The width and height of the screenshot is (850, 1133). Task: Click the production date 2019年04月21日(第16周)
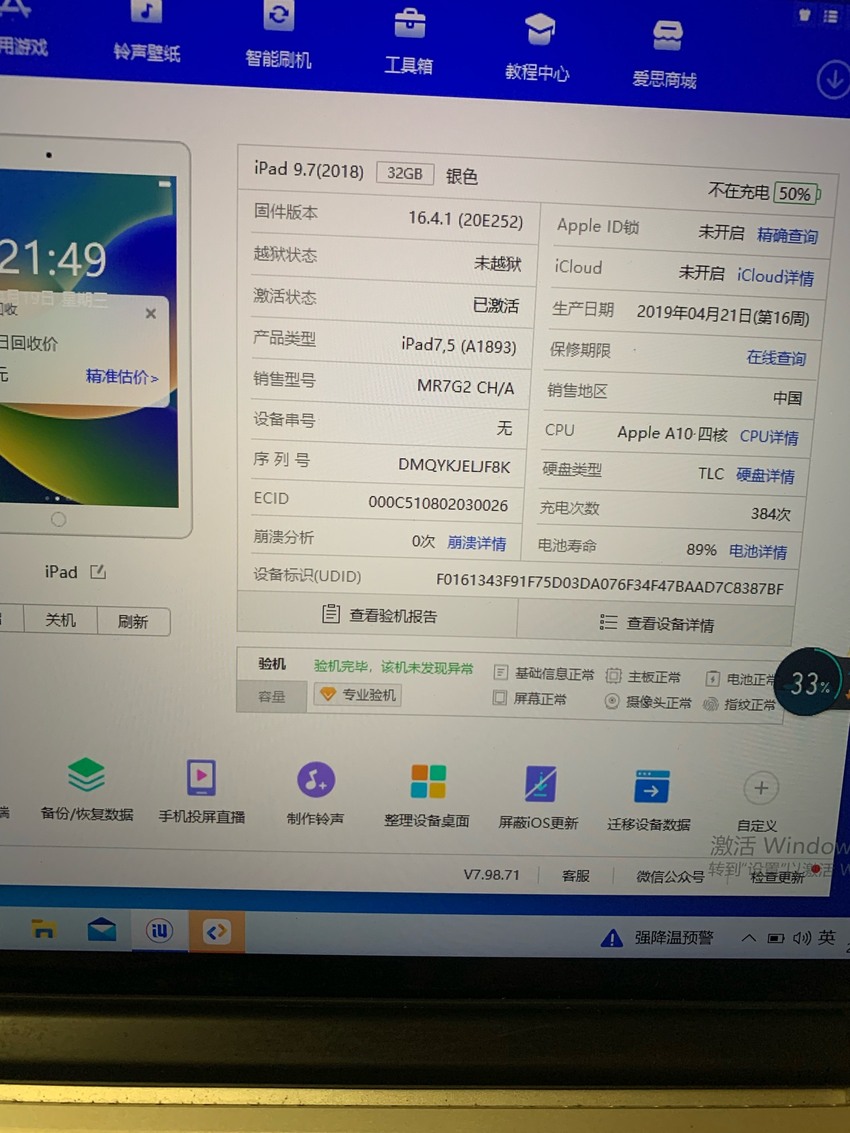(x=723, y=315)
